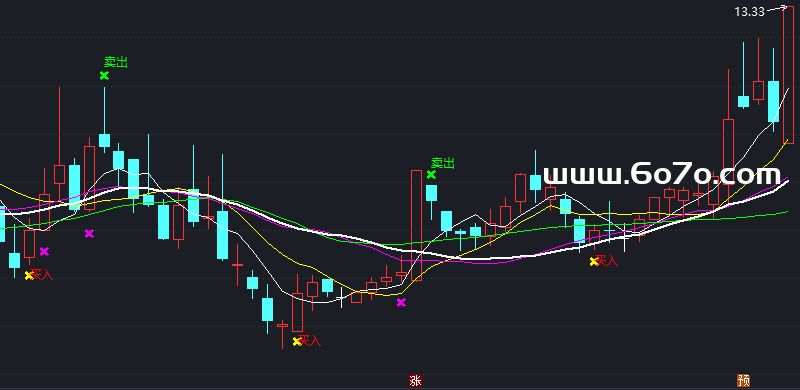Click the orange 预 icon on bottom axis
Image resolution: width=800 pixels, height=390 pixels.
coord(743,380)
